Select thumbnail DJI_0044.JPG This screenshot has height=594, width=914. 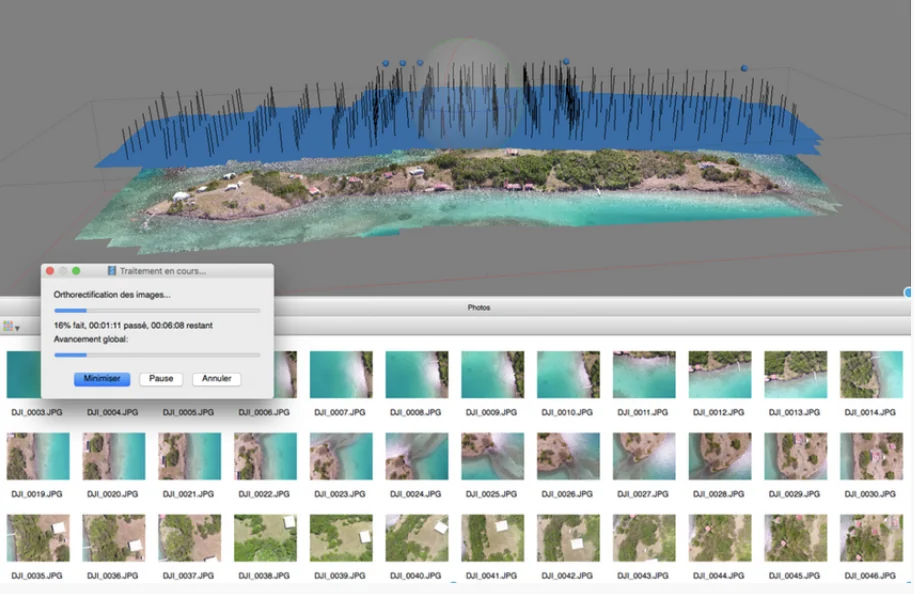720,537
